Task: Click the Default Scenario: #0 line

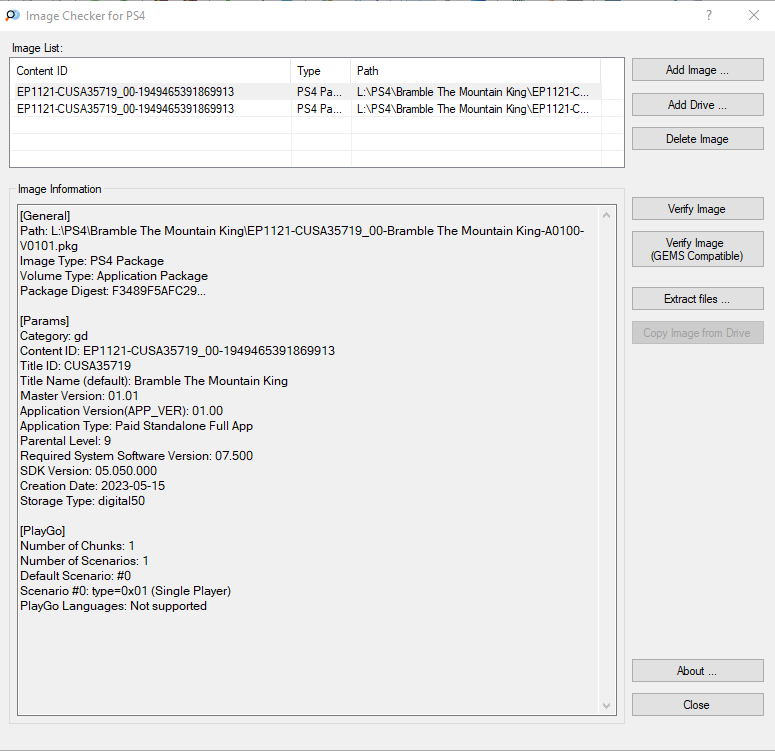Action: [x=76, y=576]
